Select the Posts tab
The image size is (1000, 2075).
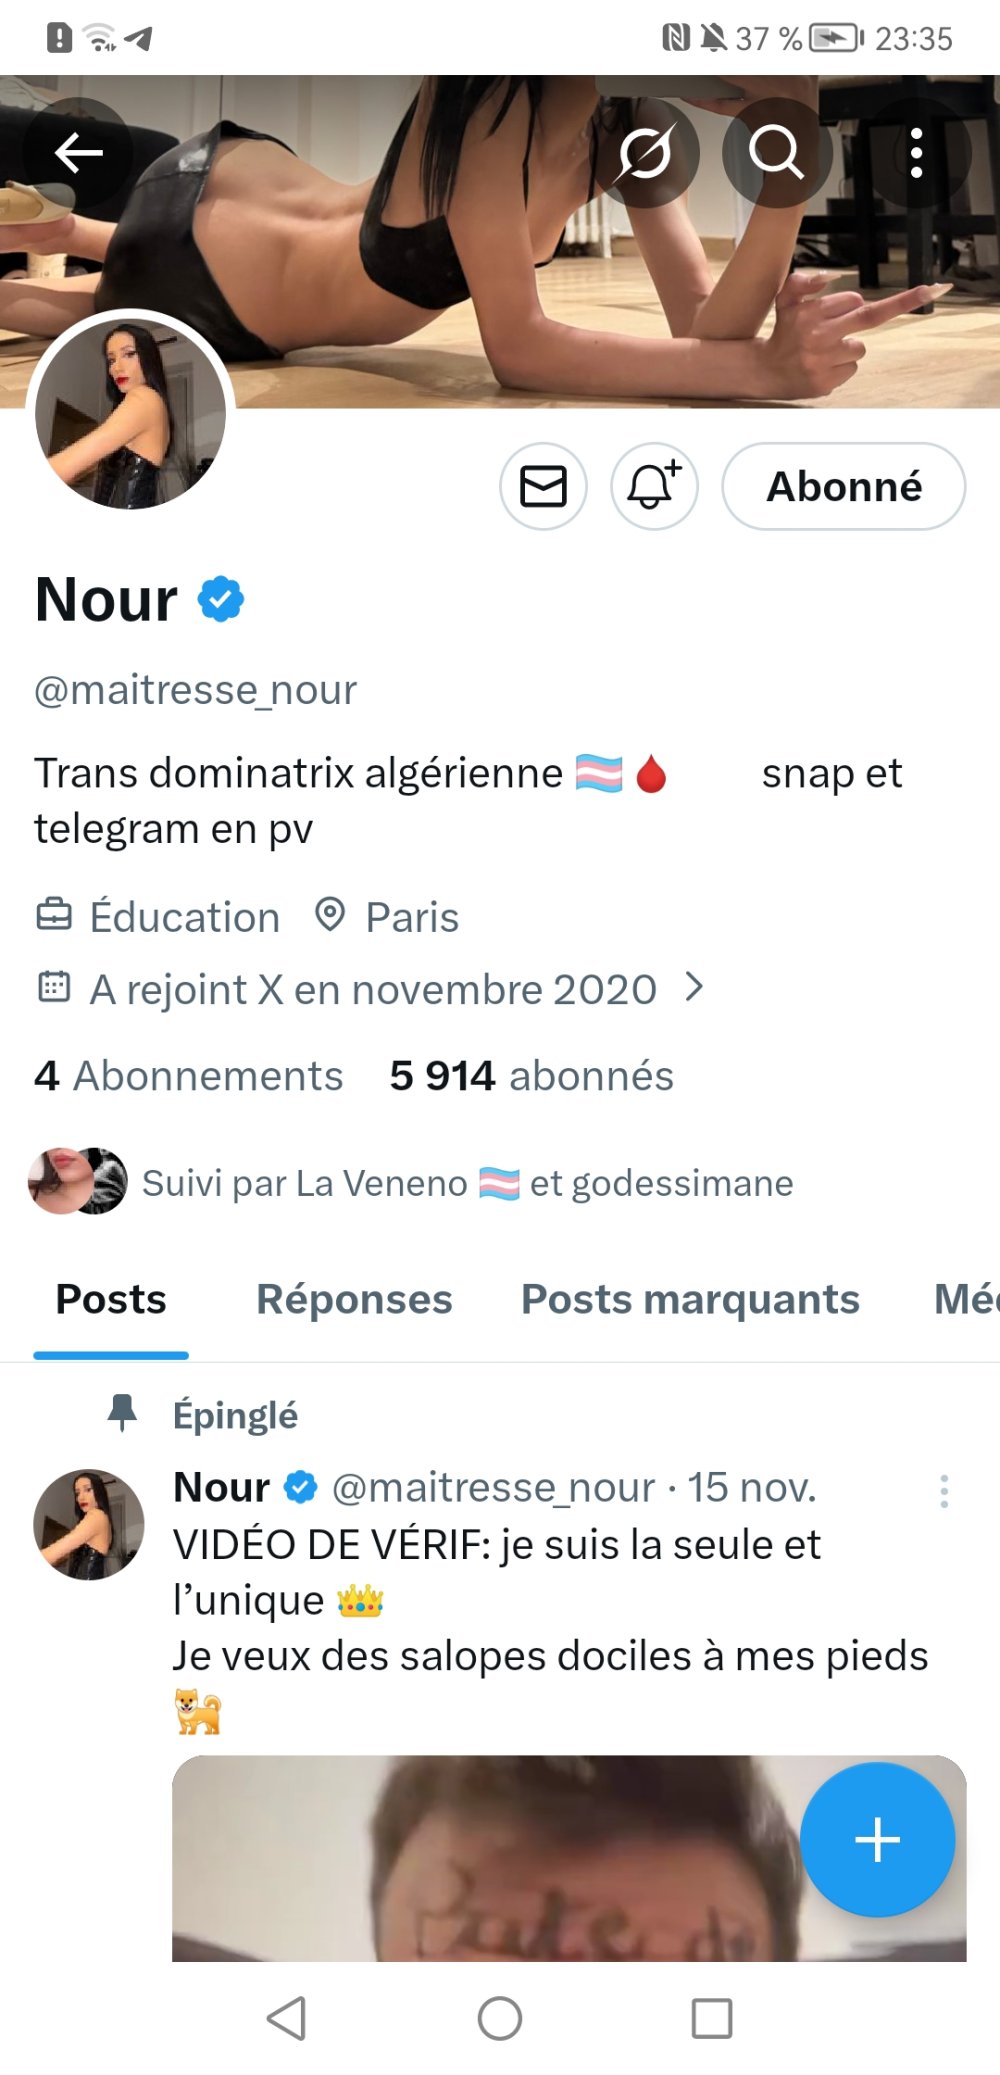111,1299
